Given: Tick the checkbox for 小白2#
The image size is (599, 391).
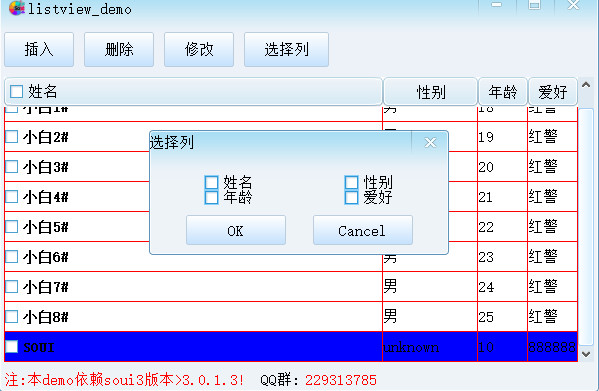Looking at the screenshot, I should (12, 137).
